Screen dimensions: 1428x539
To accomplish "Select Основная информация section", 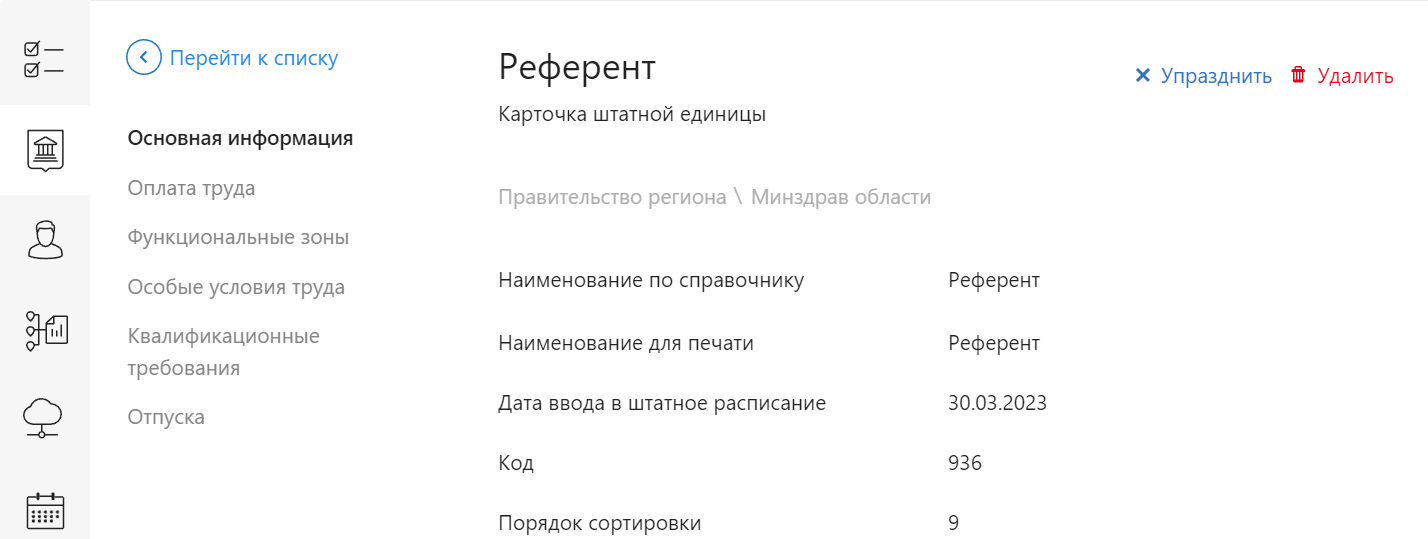I will 240,138.
